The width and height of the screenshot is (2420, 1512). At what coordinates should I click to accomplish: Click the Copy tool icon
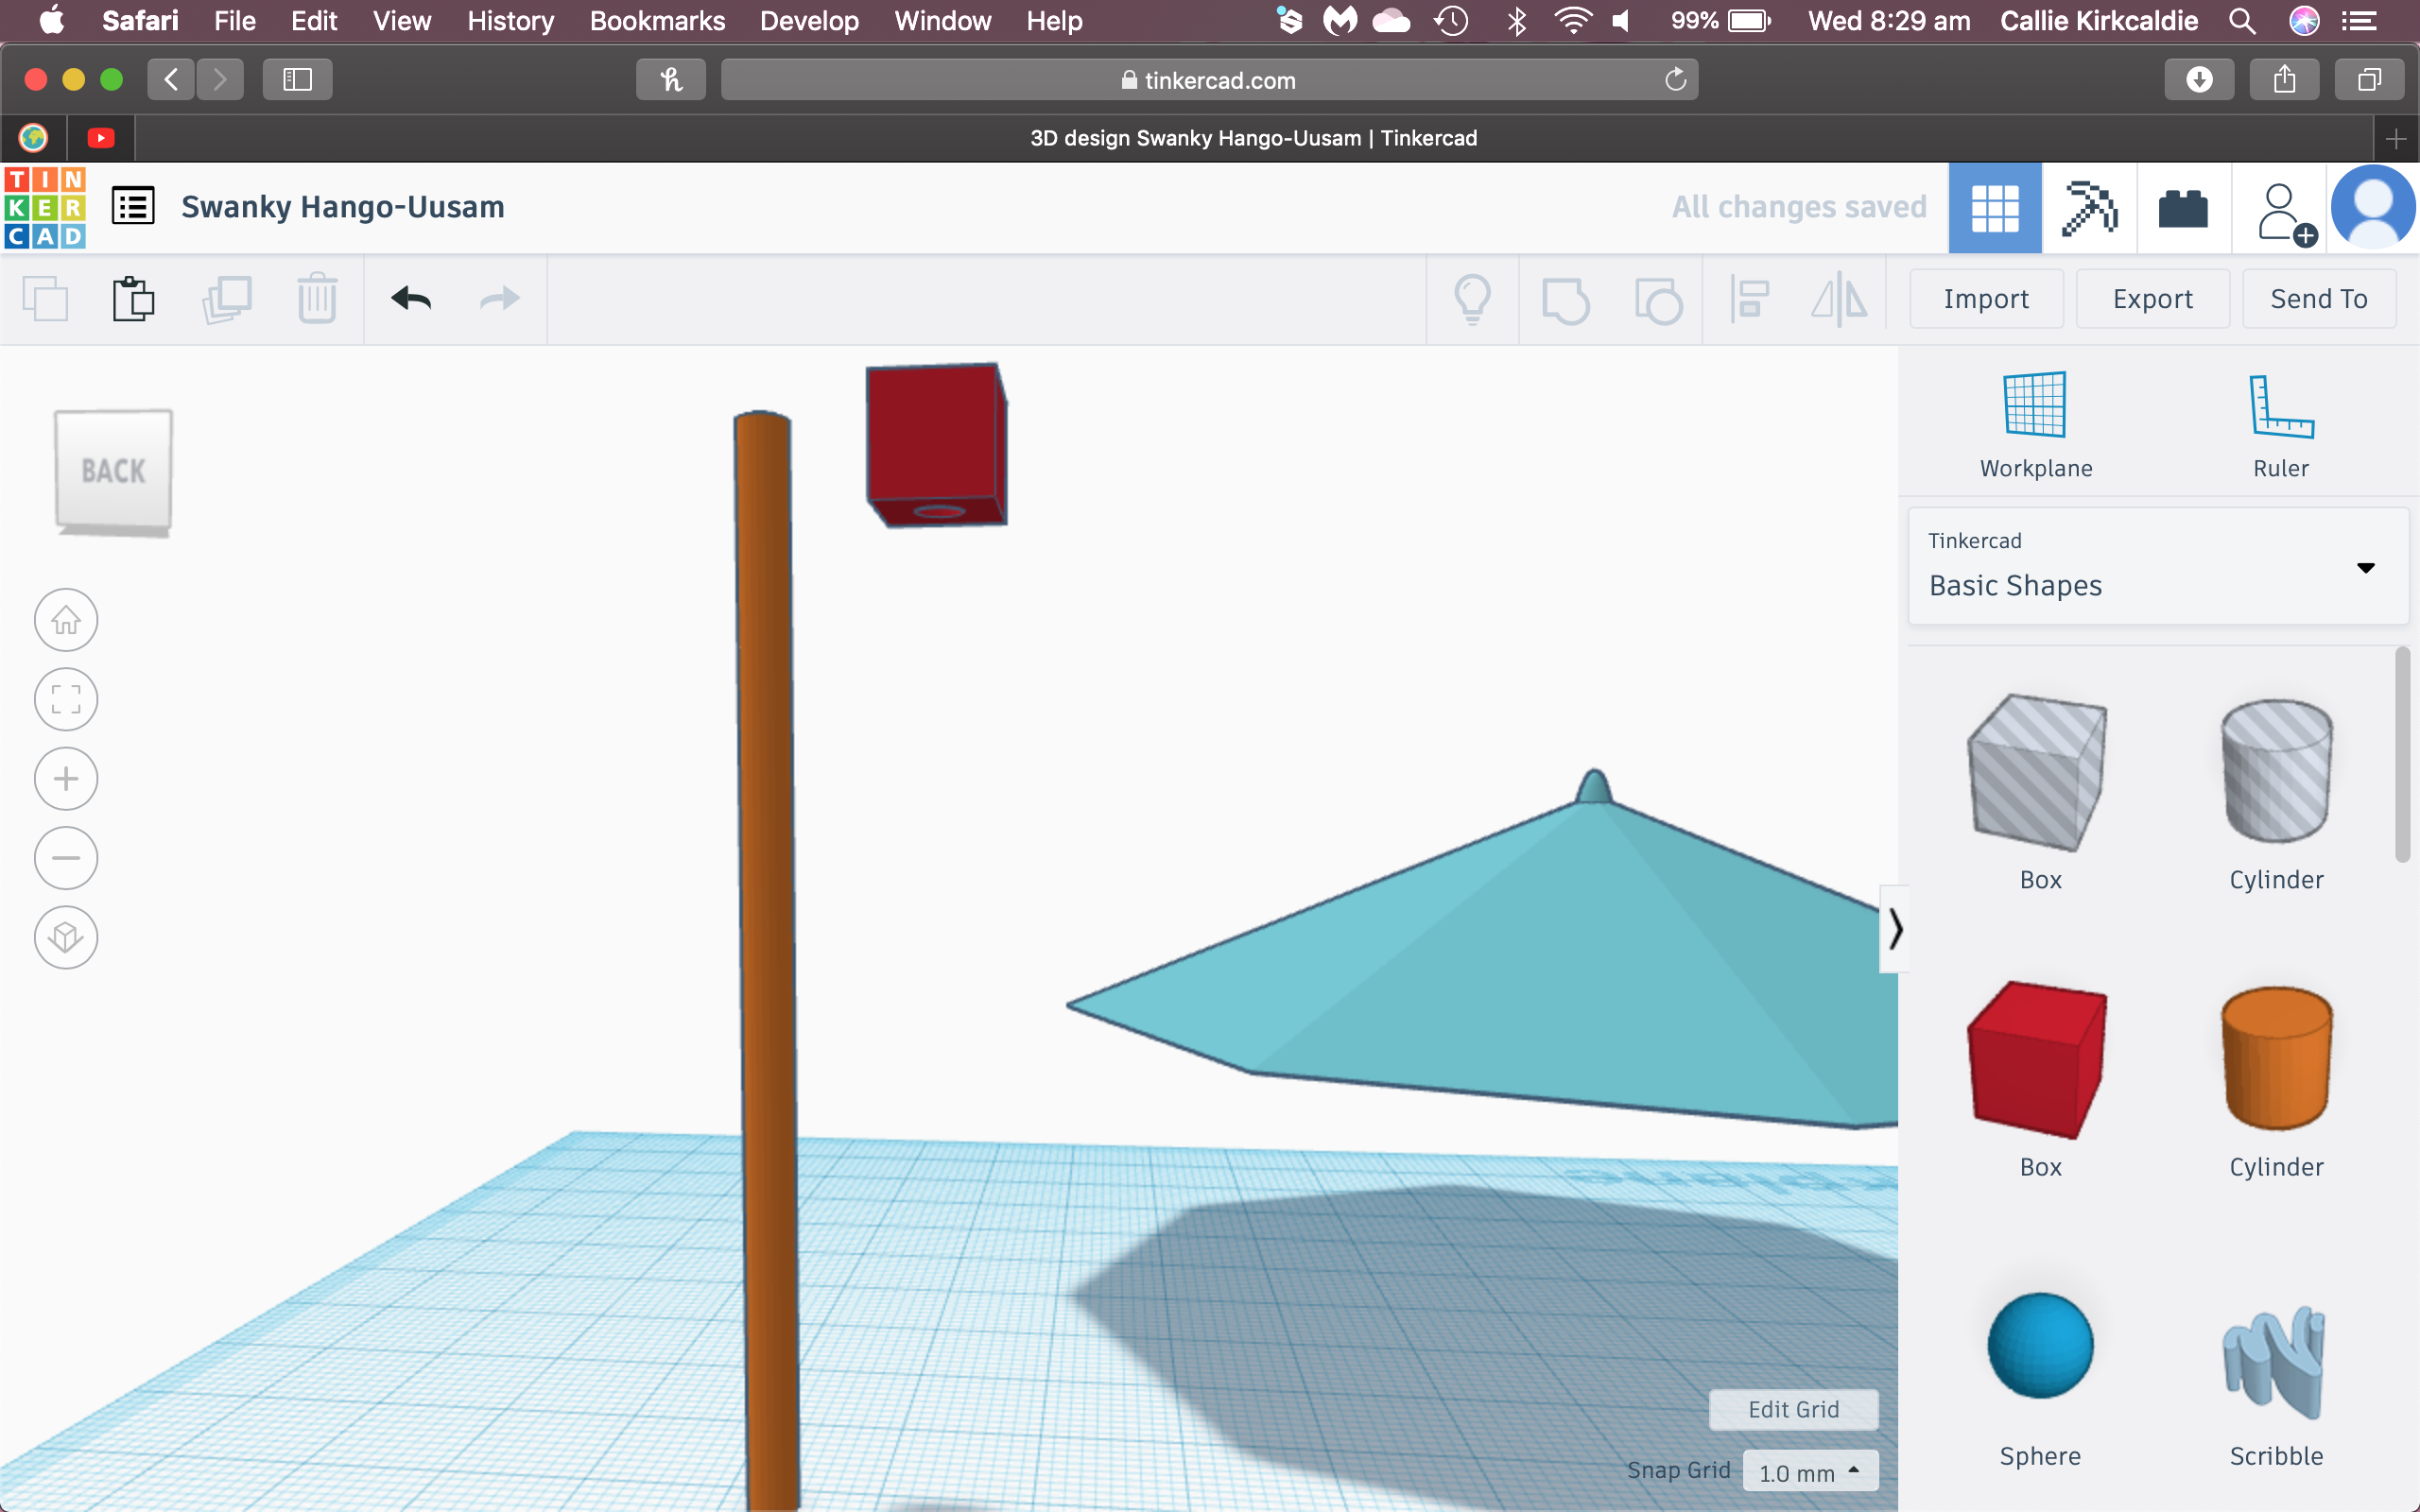pos(45,299)
